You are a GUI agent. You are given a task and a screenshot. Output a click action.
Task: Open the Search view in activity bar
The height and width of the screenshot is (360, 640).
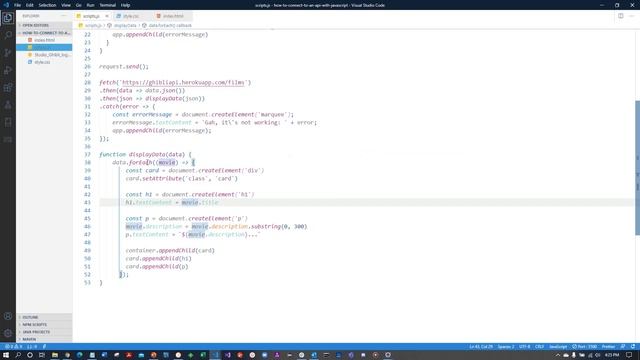8,36
